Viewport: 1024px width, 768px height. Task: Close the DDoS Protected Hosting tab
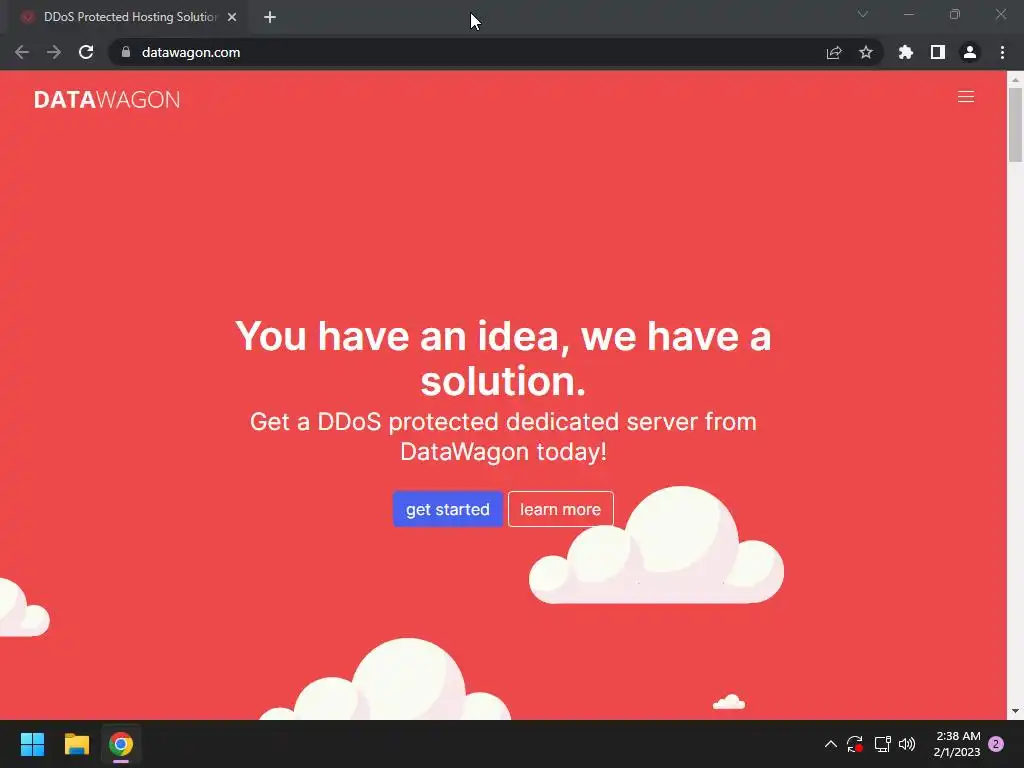[232, 17]
